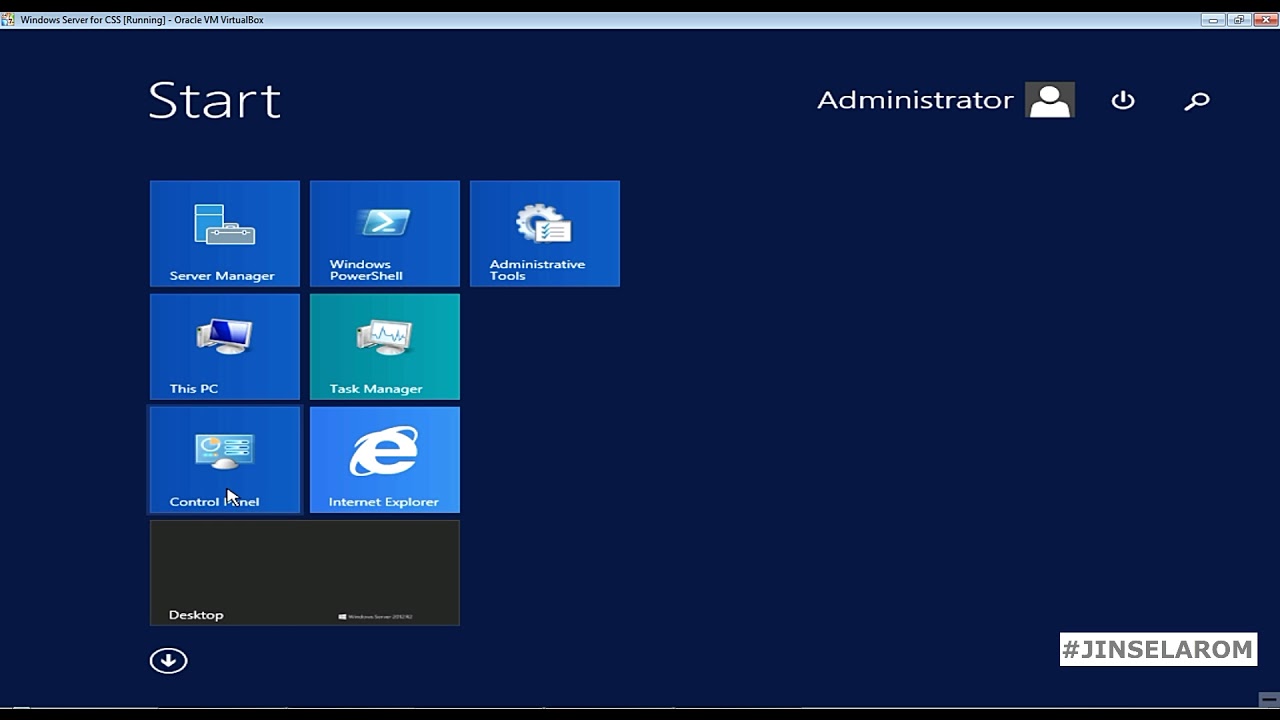1280x720 pixels.
Task: Open the Control Panel tile
Action: point(225,460)
